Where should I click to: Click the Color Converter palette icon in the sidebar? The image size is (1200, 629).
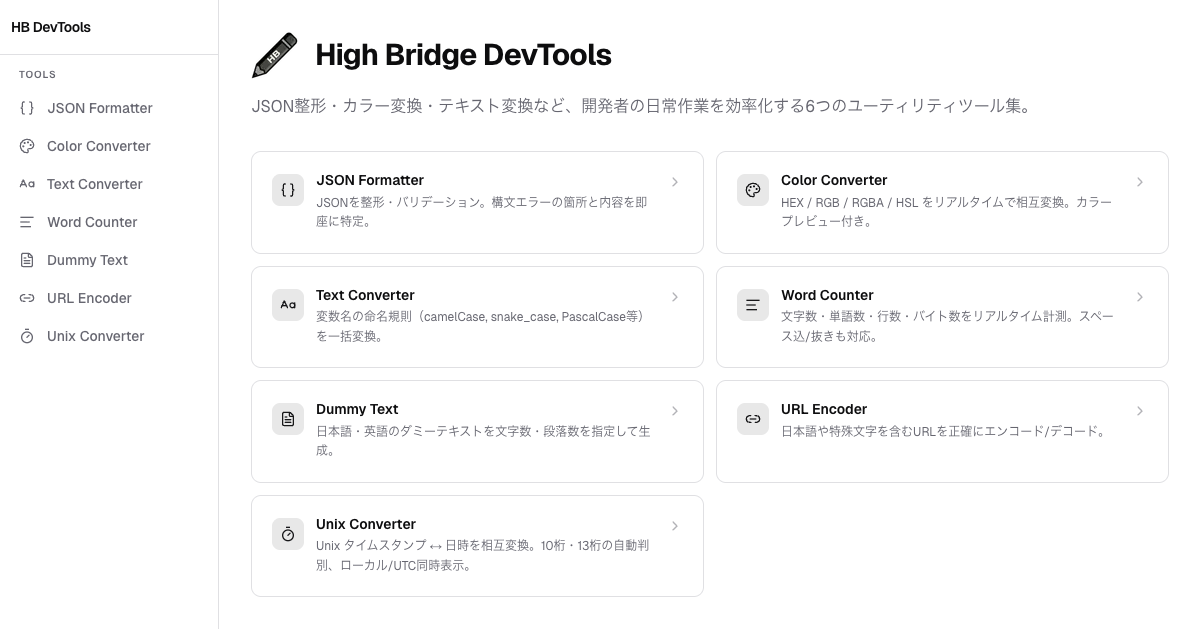[x=27, y=146]
